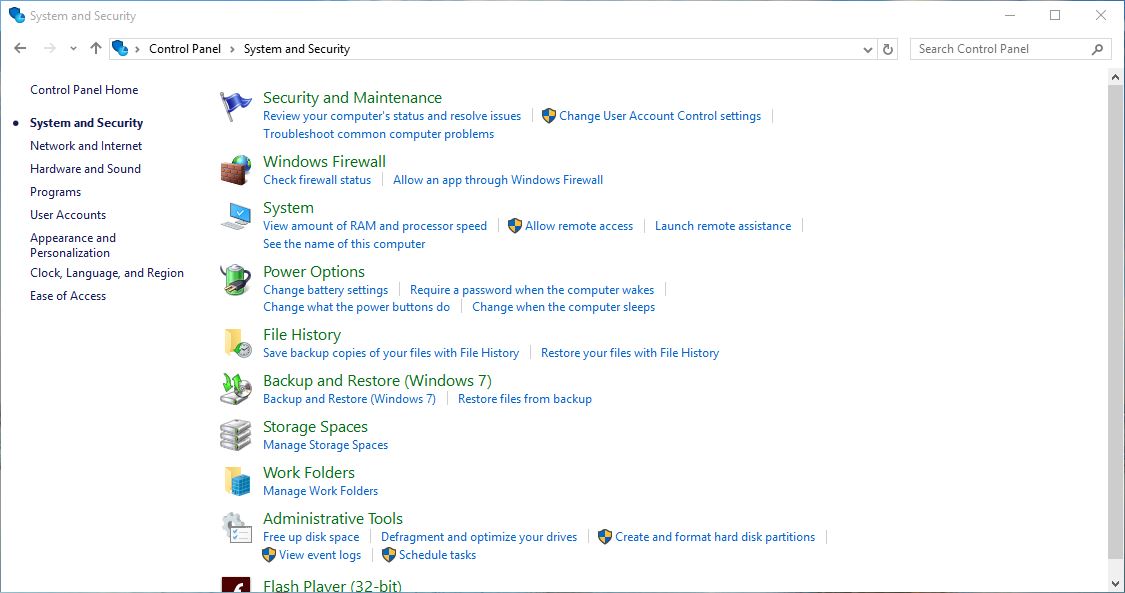Open the Work Folders icon
The height and width of the screenshot is (593, 1125).
click(236, 481)
